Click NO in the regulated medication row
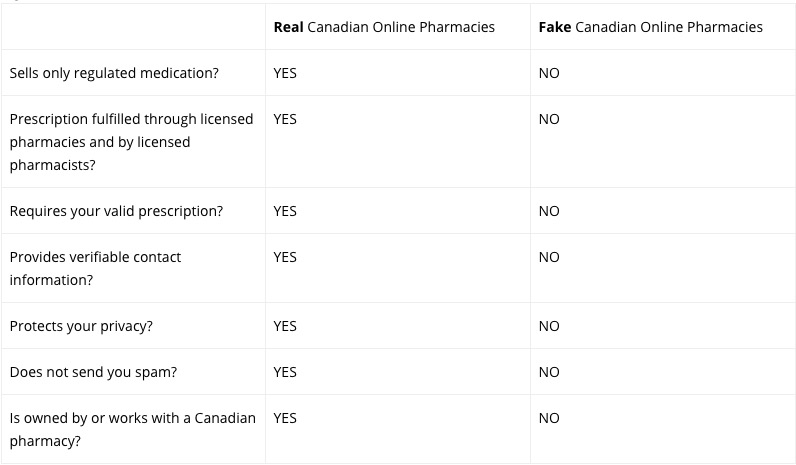 pyautogui.click(x=549, y=73)
